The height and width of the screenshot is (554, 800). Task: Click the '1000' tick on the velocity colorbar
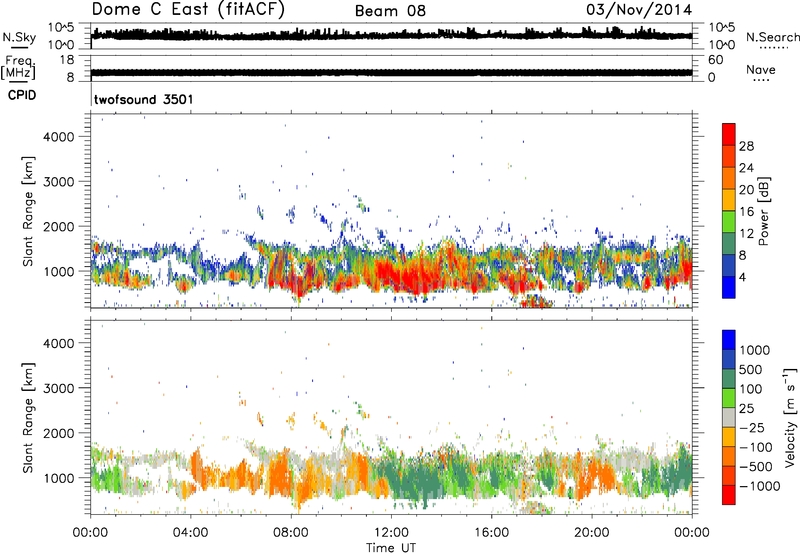pos(754,350)
